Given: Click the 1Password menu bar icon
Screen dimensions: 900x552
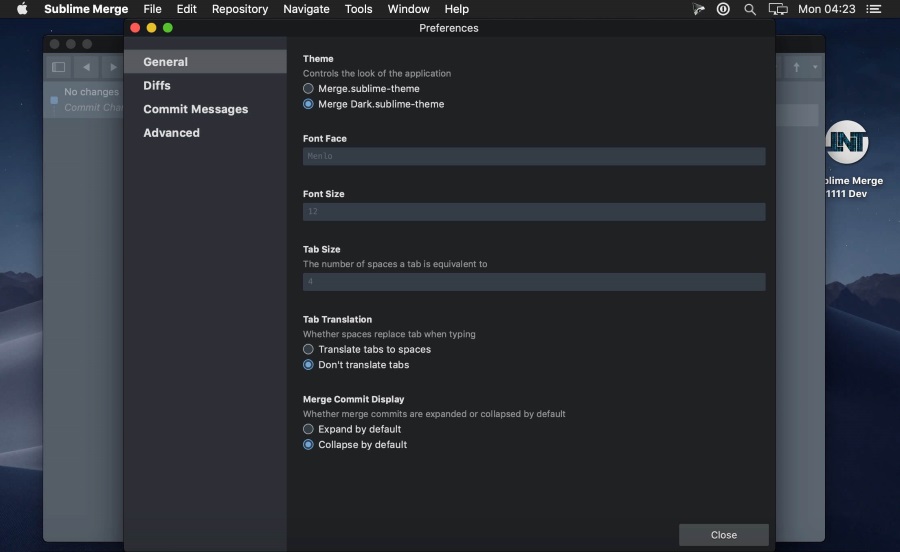Looking at the screenshot, I should pyautogui.click(x=723, y=9).
